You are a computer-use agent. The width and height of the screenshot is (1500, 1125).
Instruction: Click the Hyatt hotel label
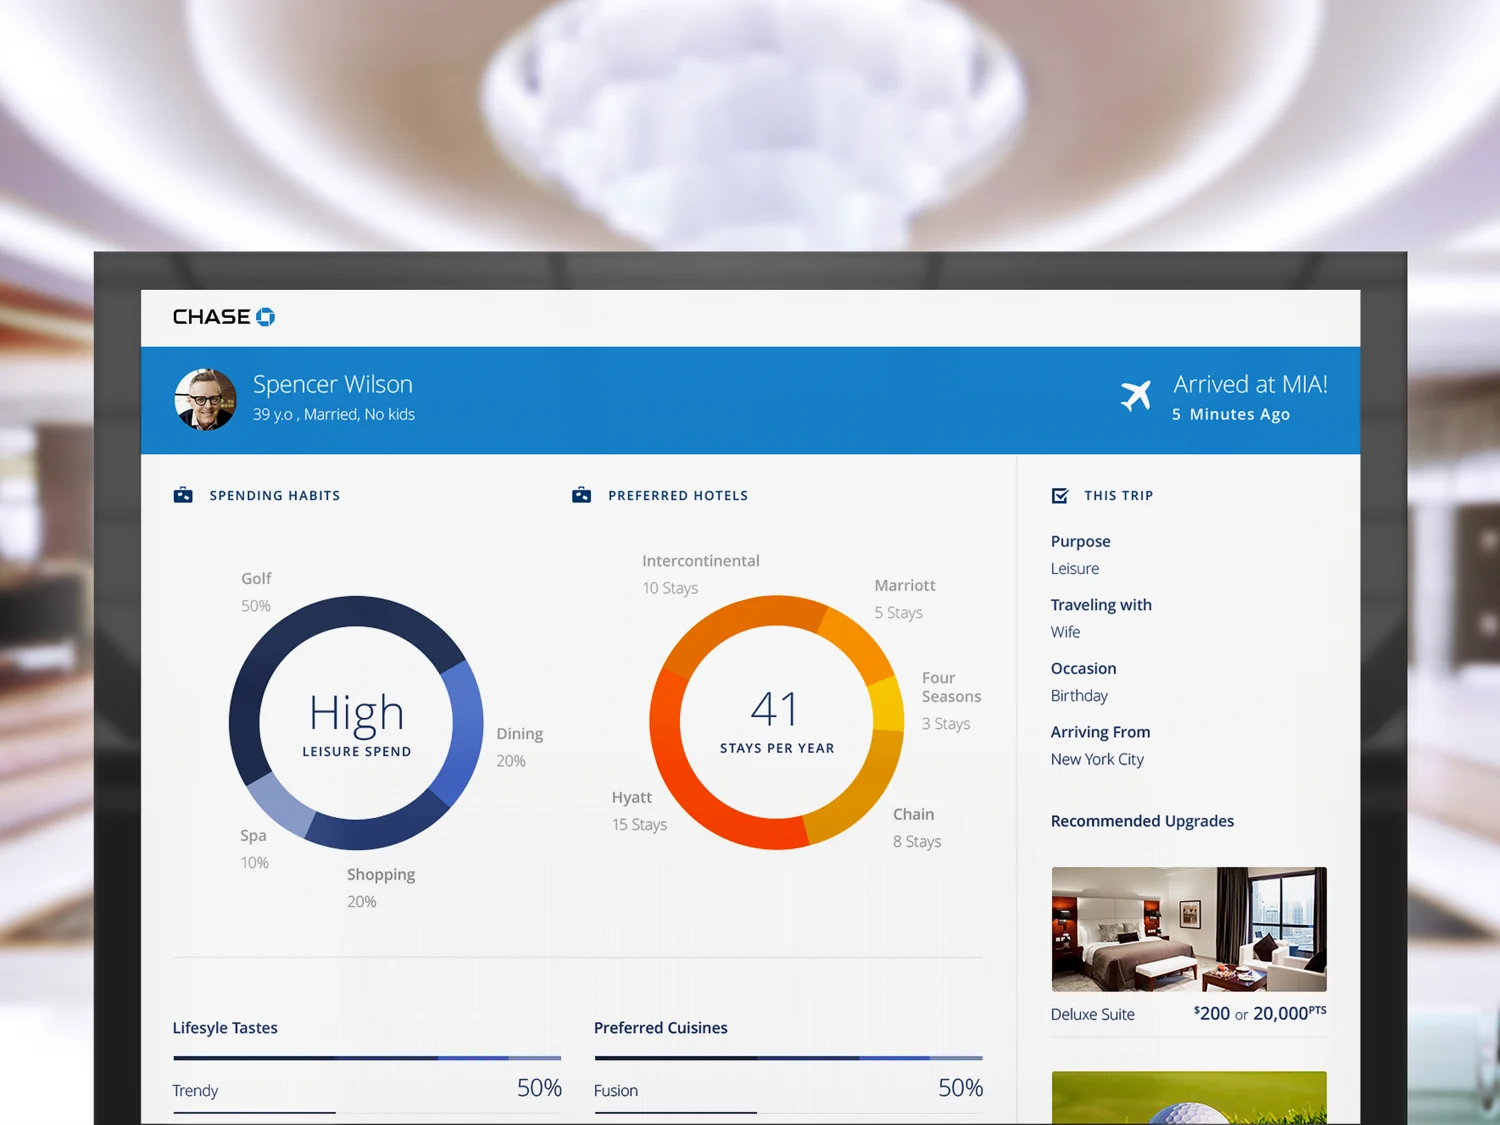[632, 797]
